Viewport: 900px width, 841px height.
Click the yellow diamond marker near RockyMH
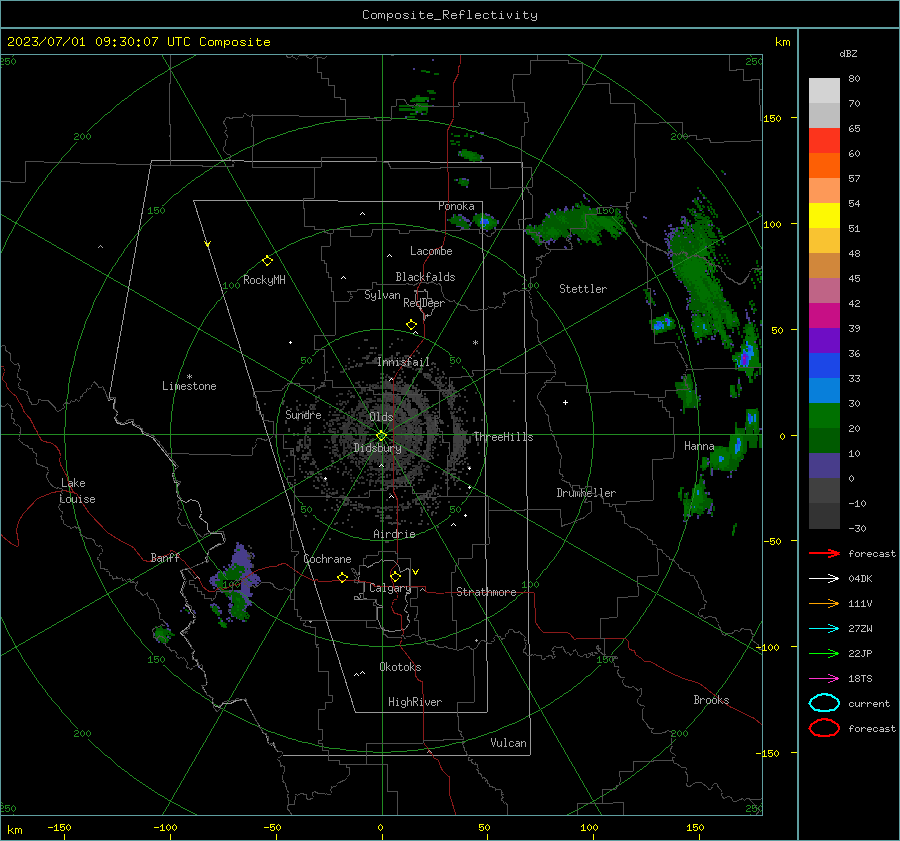click(267, 261)
